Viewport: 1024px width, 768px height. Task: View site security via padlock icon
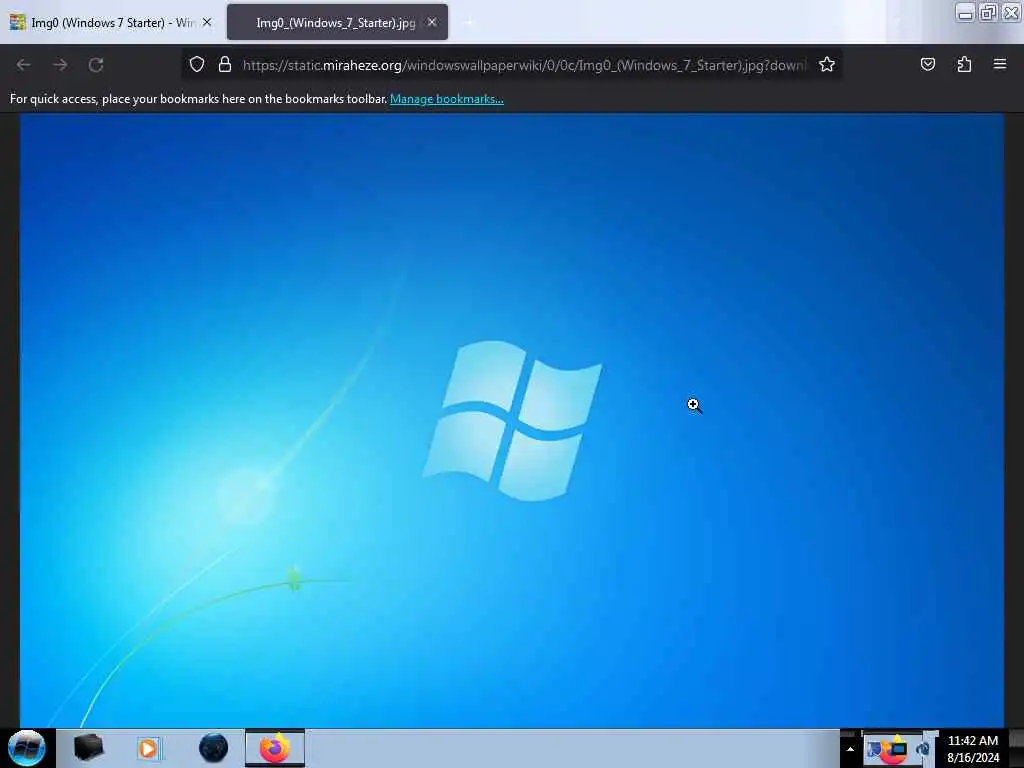(225, 65)
